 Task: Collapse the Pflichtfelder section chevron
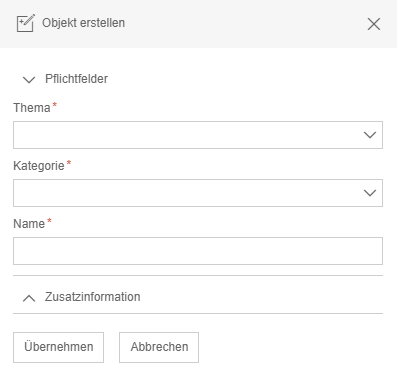(29, 80)
